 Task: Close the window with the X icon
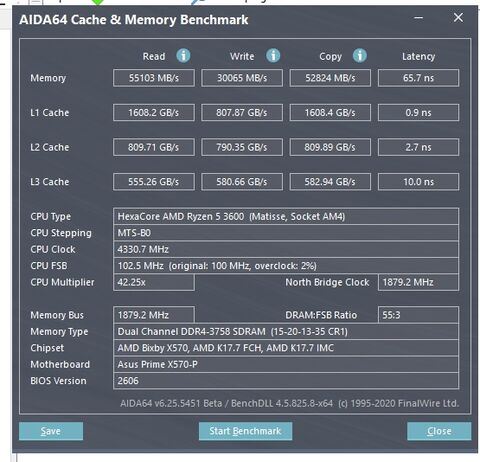(458, 18)
